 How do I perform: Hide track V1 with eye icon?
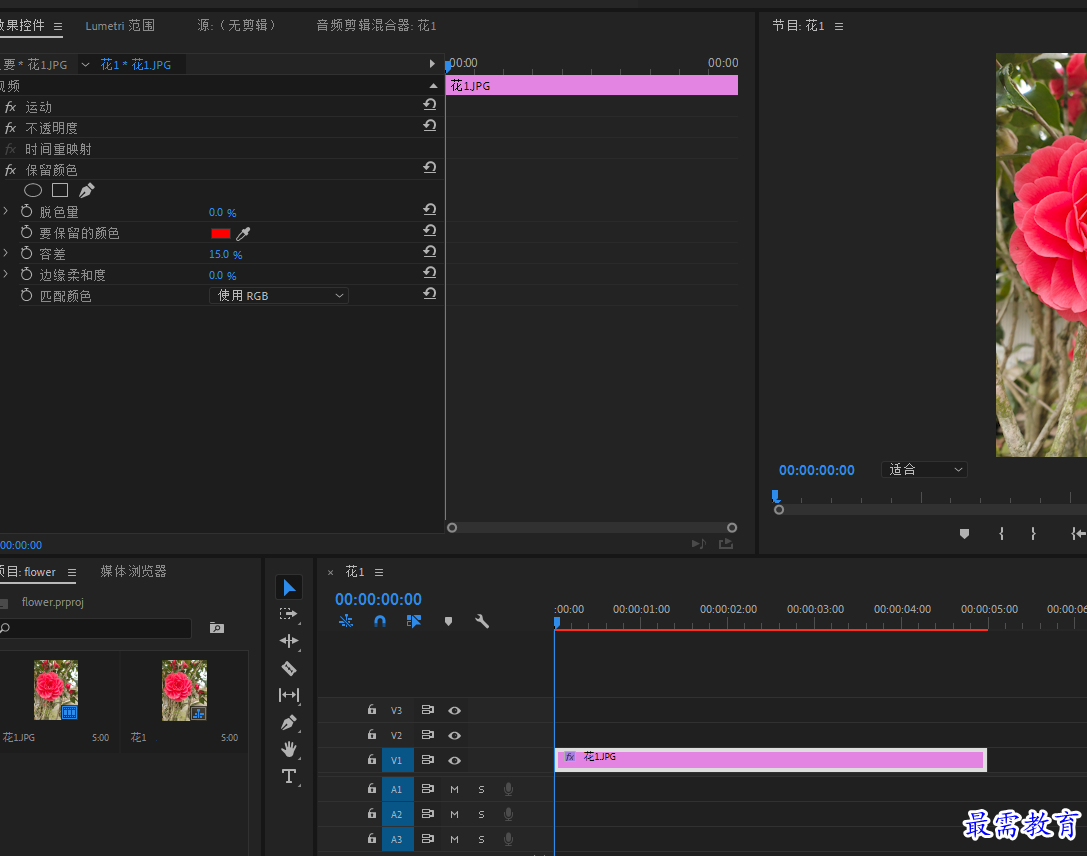(455, 760)
